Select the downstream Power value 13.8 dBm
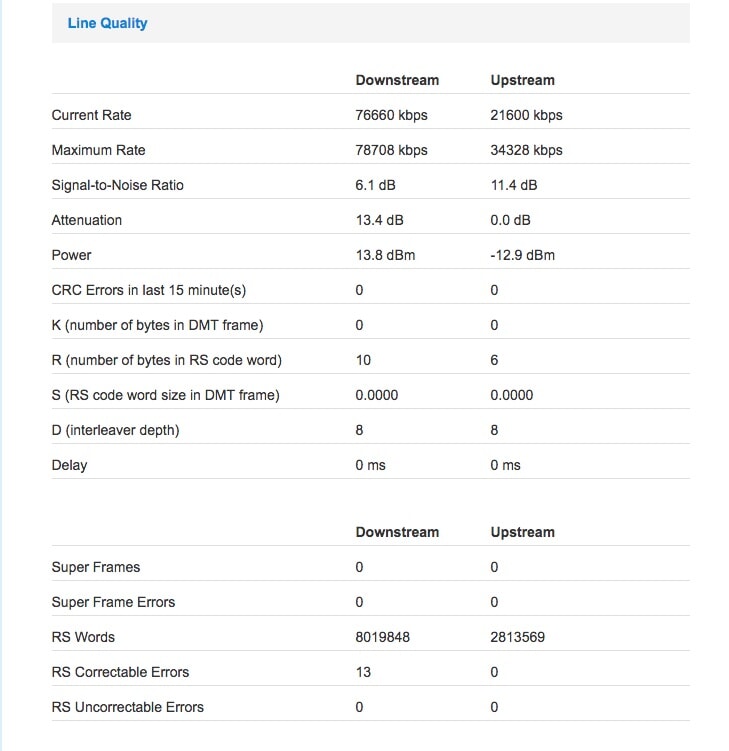 (385, 255)
